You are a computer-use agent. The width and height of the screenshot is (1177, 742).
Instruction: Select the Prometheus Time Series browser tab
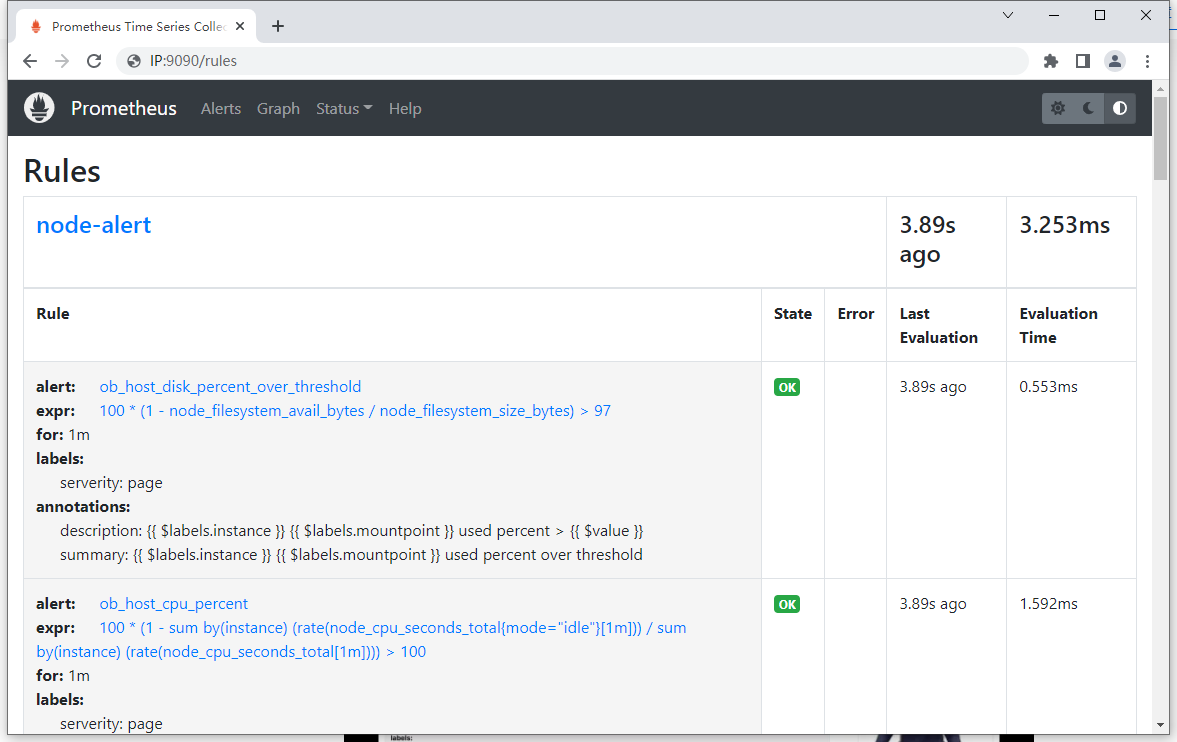pos(137,26)
